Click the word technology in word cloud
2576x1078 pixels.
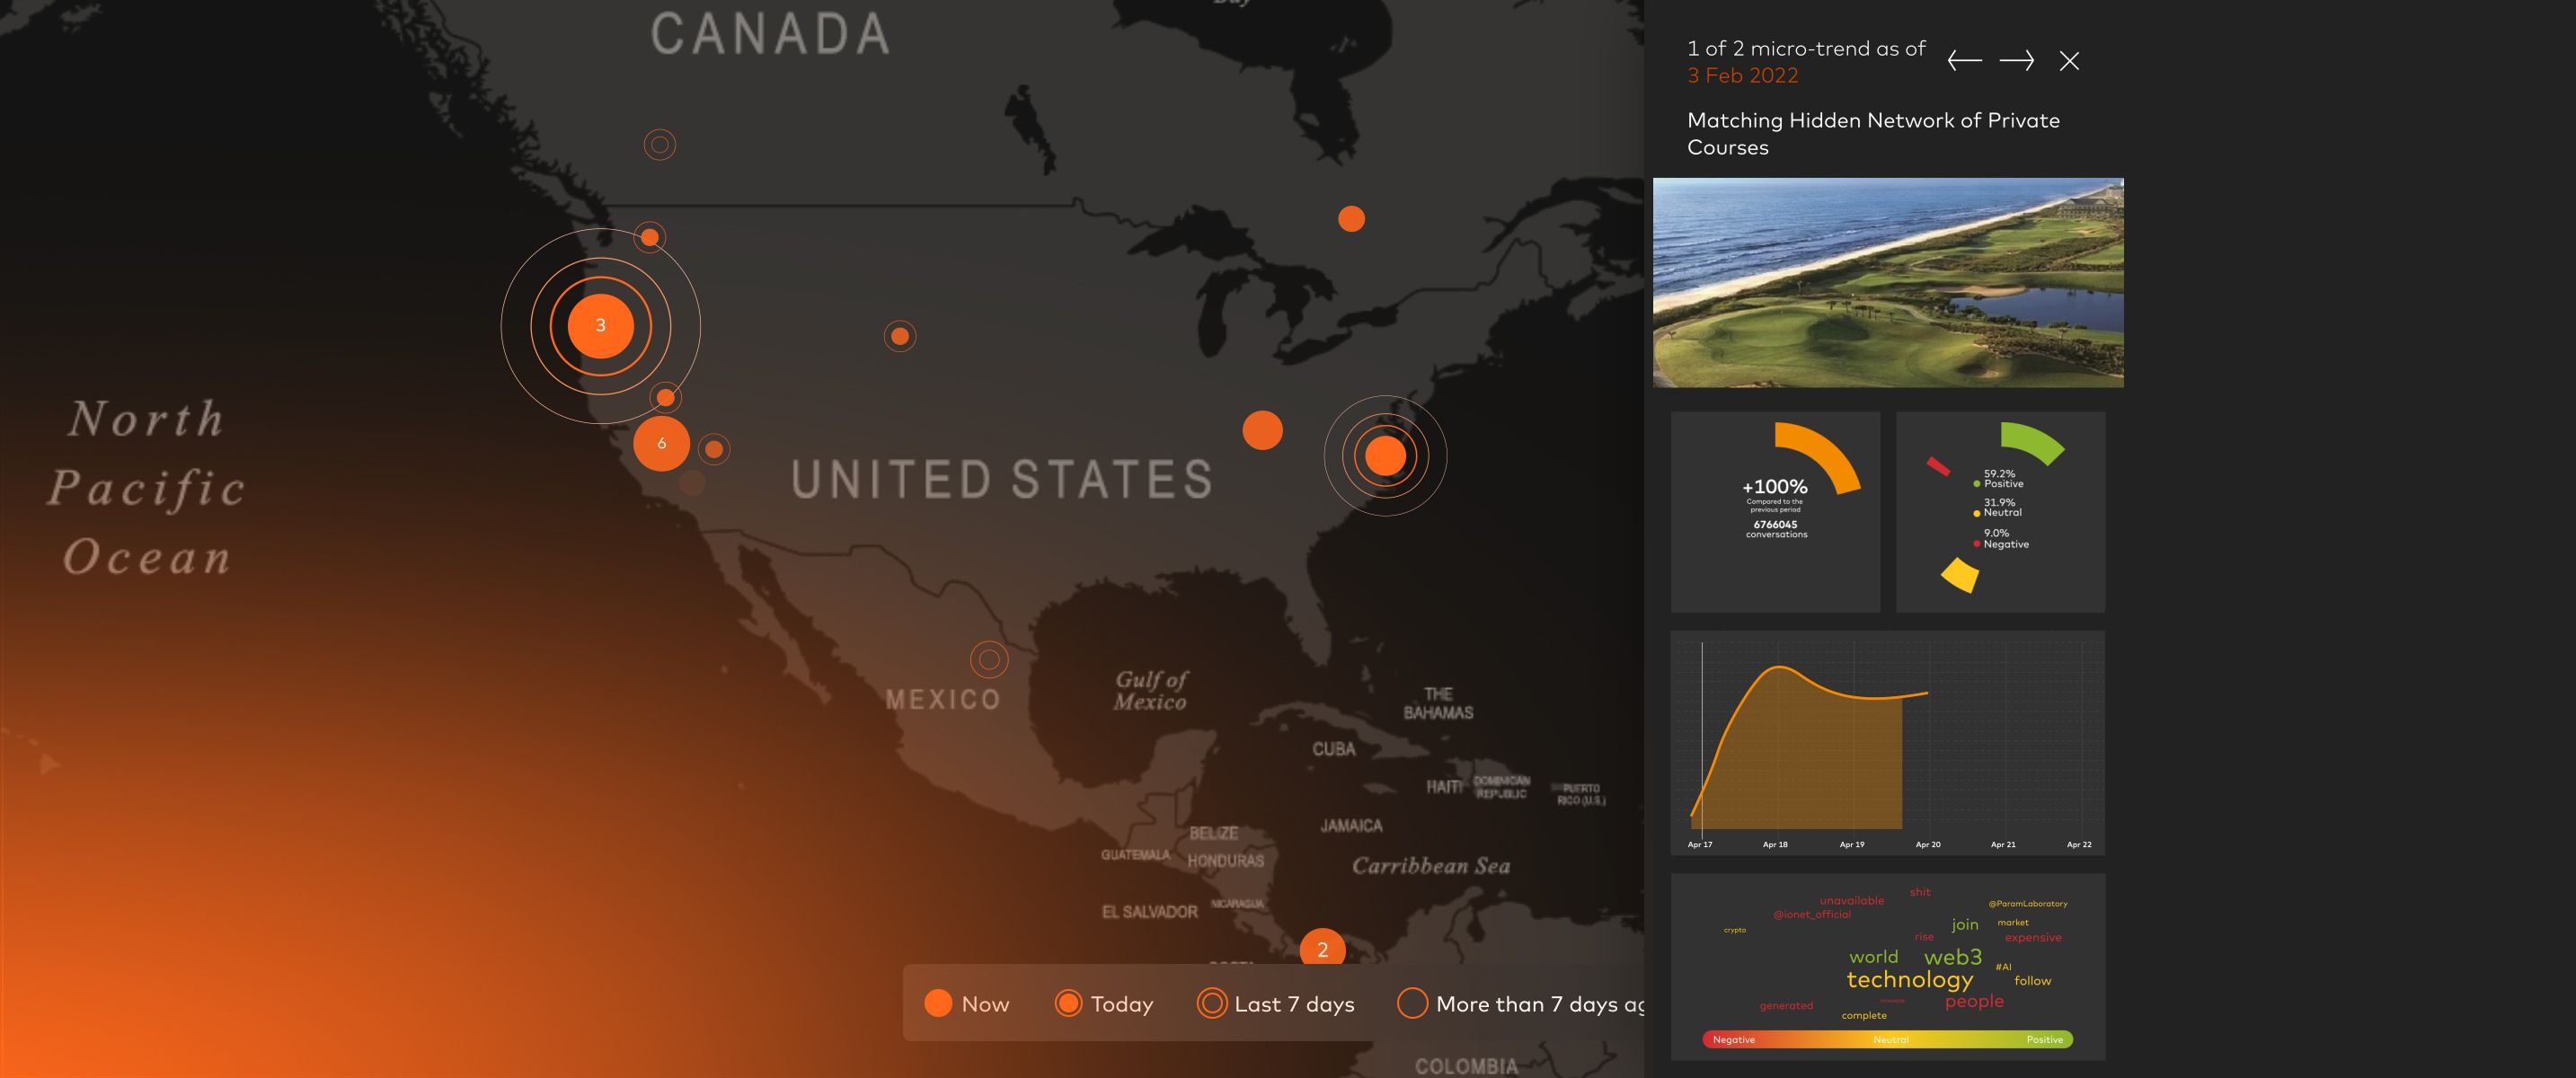1909,980
